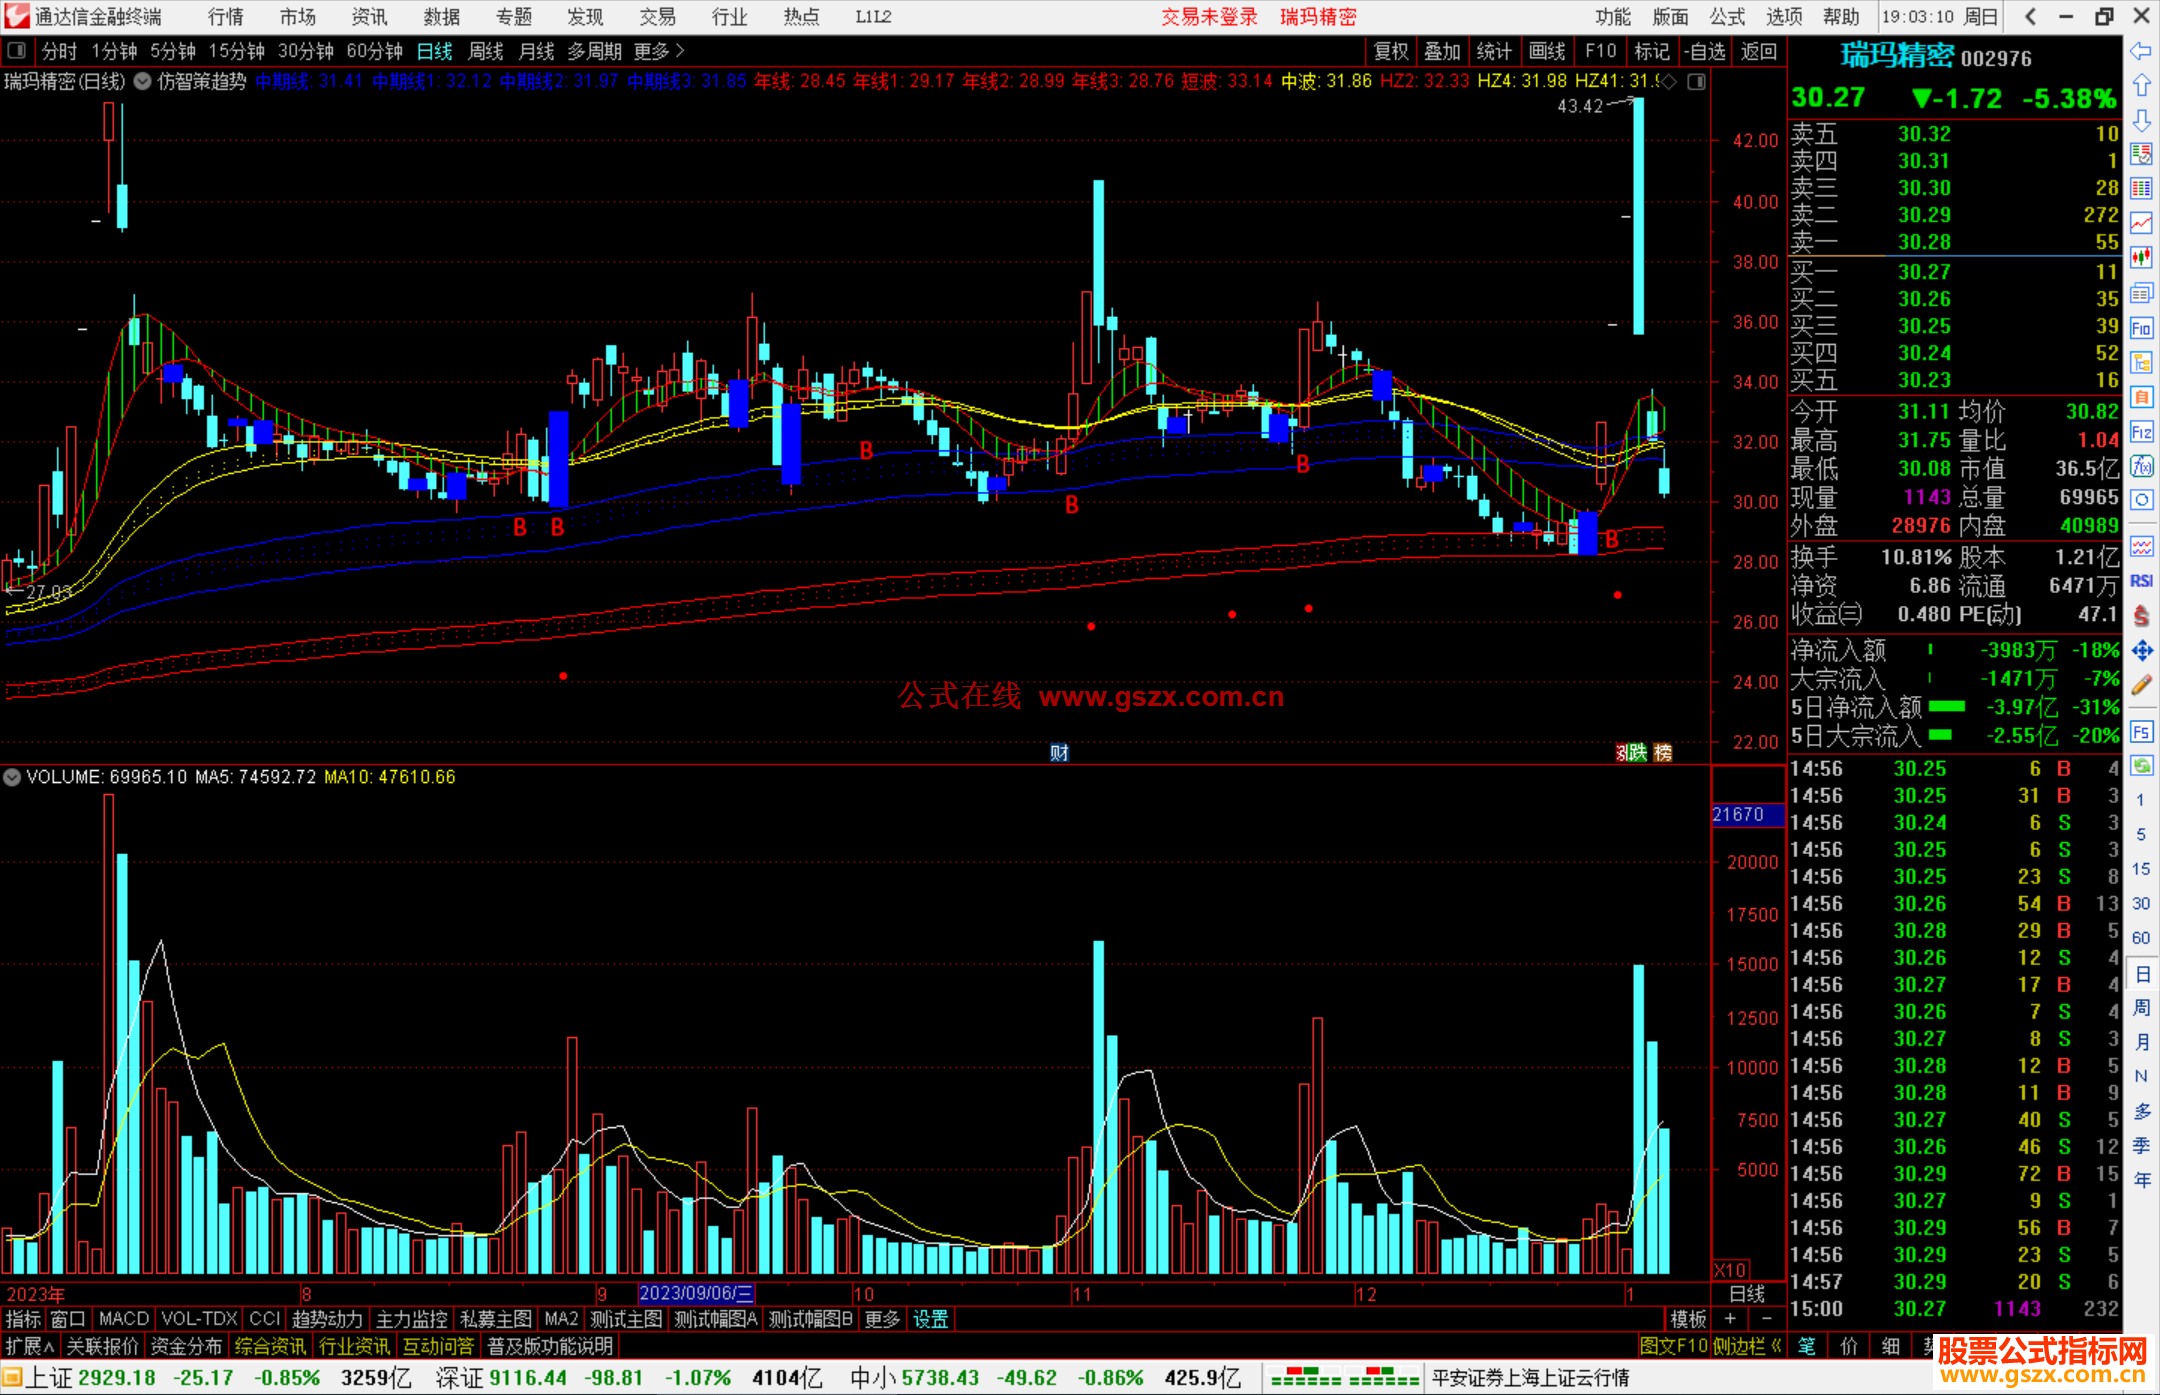The image size is (2160, 1395).
Task: Switch to the MACD indicator tab
Action: pyautogui.click(x=123, y=1319)
